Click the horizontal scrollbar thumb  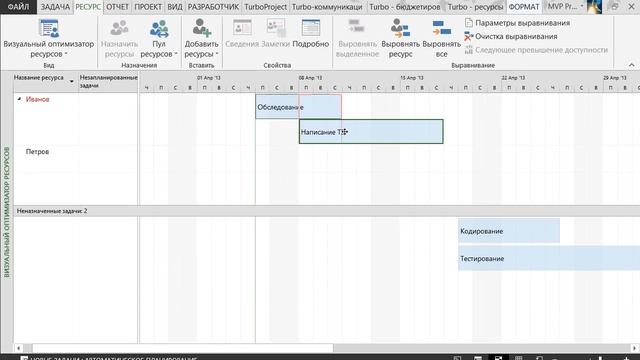(183, 348)
